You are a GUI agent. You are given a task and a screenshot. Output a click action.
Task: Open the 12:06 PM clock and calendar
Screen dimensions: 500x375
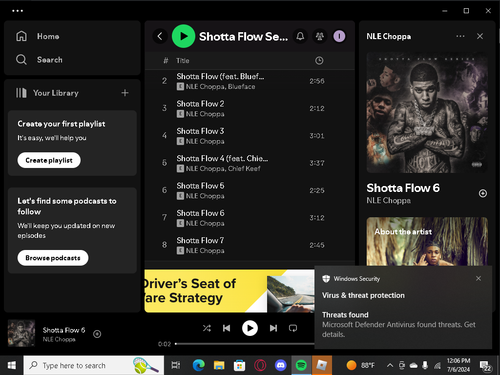(x=458, y=365)
